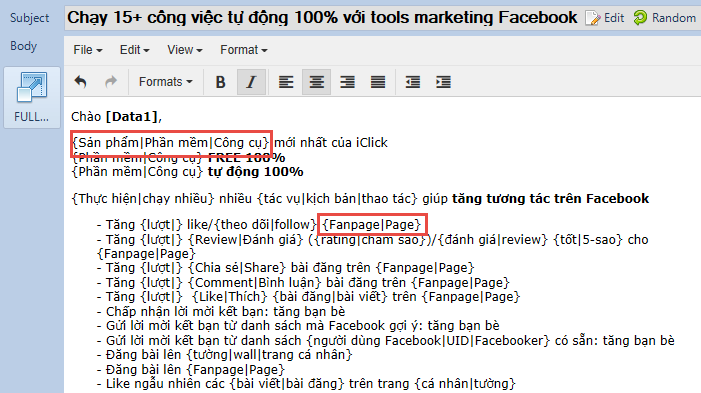Open the Format menu
Viewport: 701px width, 393px height.
point(244,50)
